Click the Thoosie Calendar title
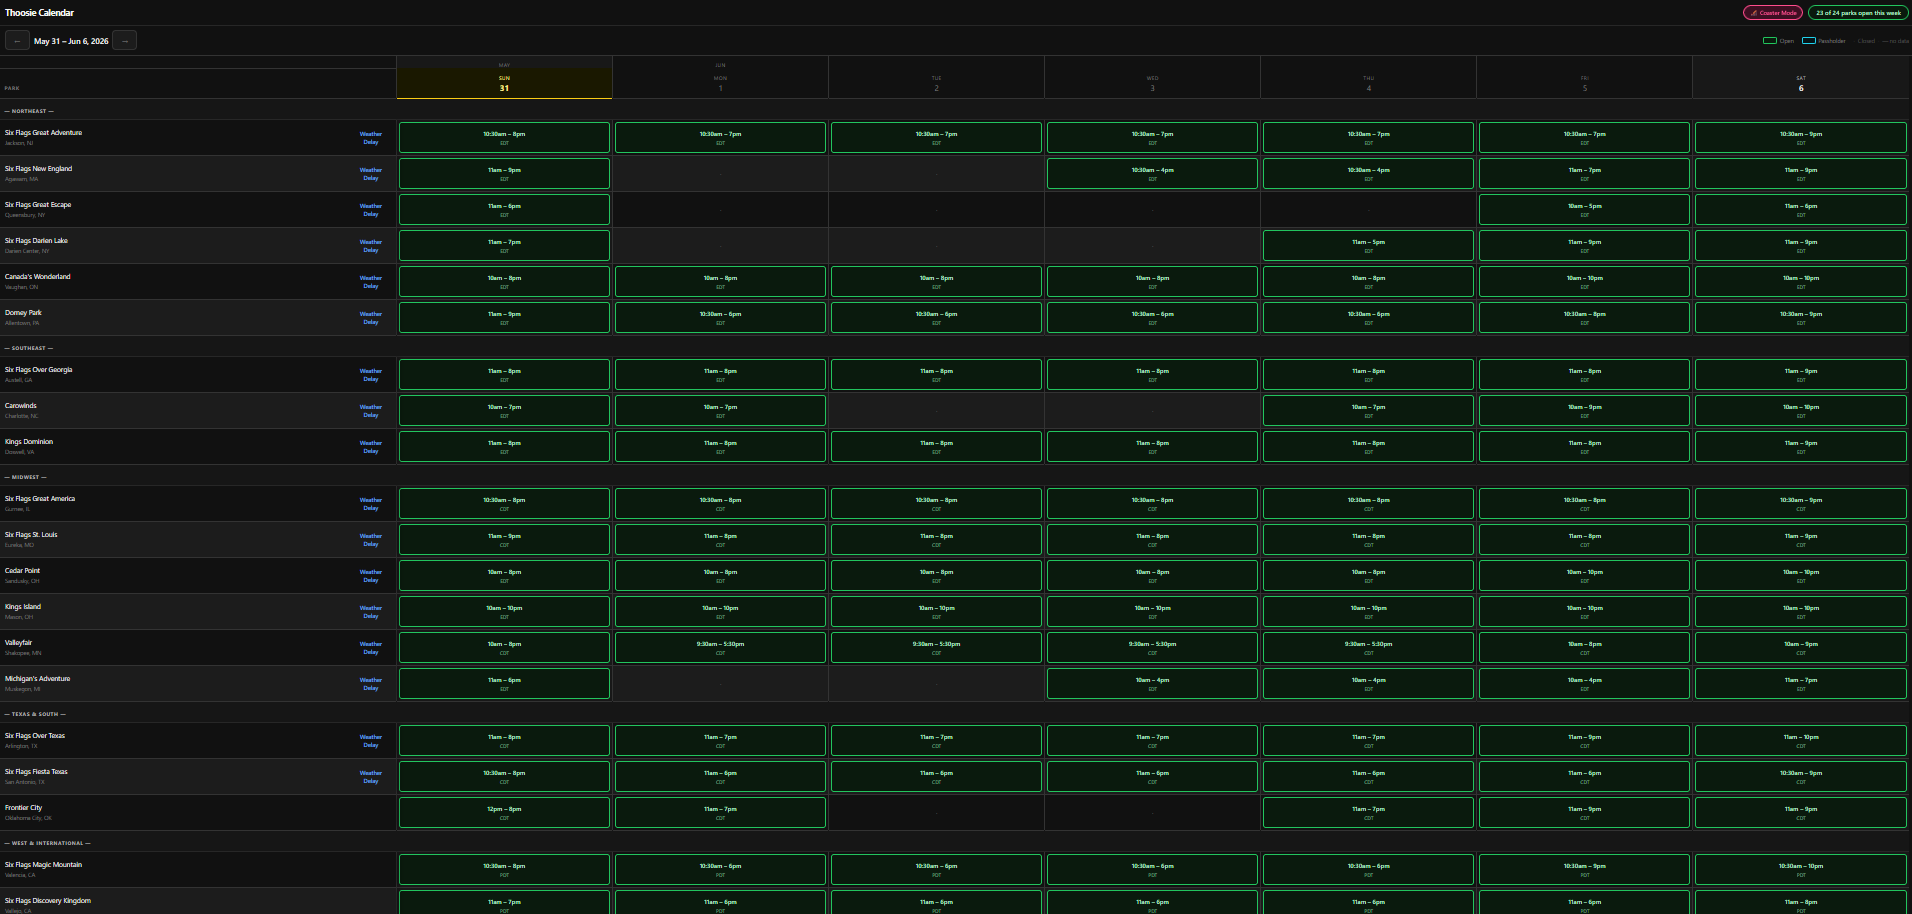This screenshot has height=914, width=1912. [x=39, y=13]
